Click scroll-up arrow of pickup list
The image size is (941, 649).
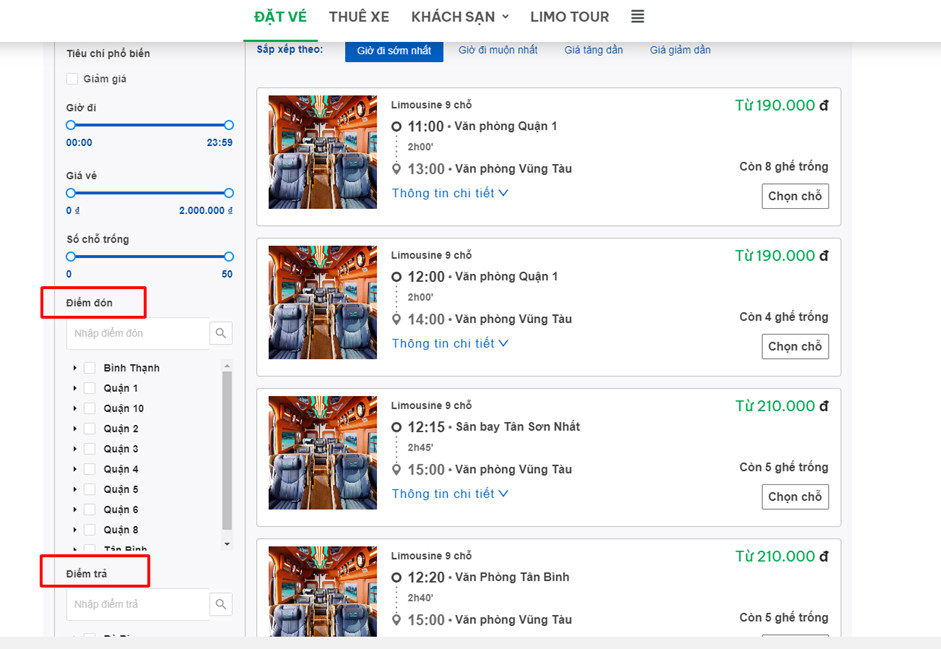pyautogui.click(x=227, y=366)
